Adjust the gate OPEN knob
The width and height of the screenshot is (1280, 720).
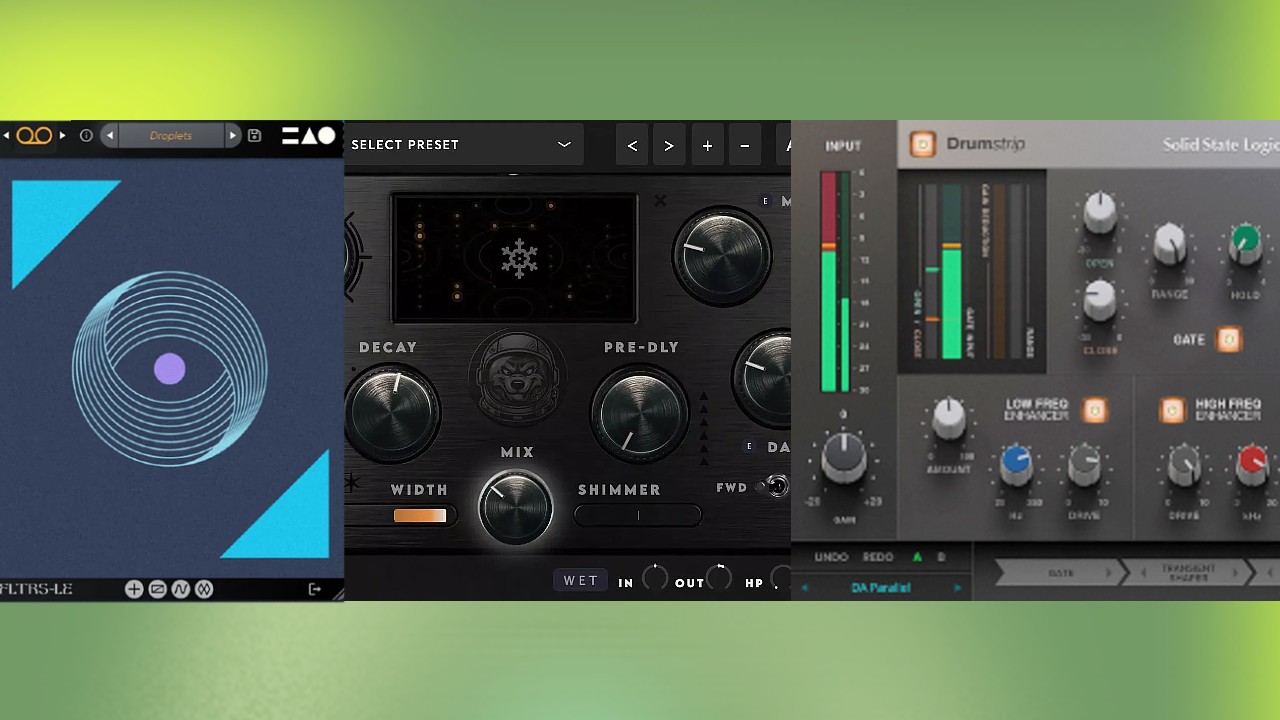[1100, 213]
